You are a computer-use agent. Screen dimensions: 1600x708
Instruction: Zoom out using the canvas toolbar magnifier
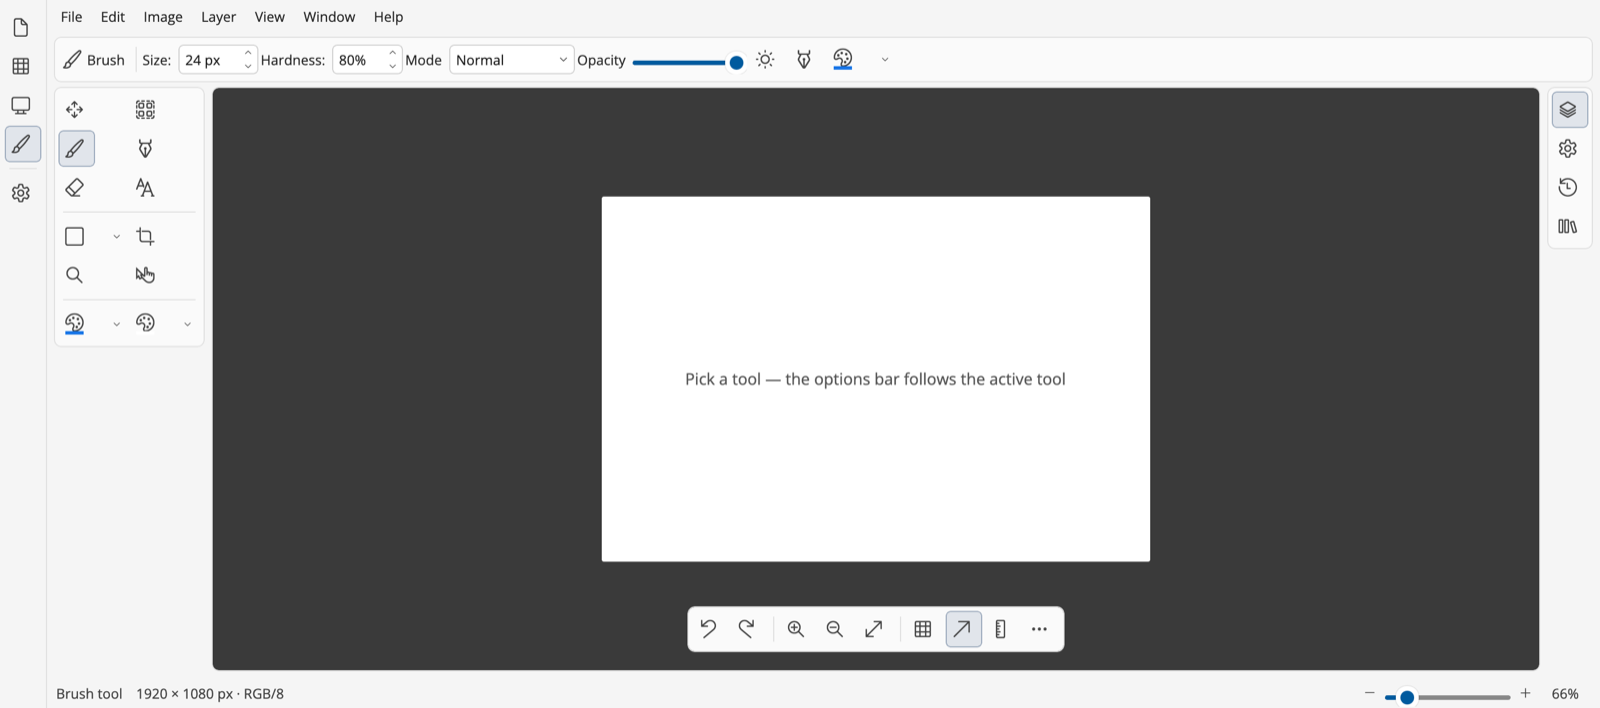835,629
